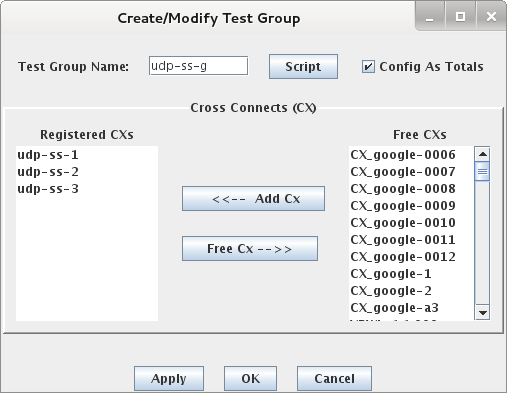Select CX_google-a3 in Free CXs

pyautogui.click(x=411, y=308)
